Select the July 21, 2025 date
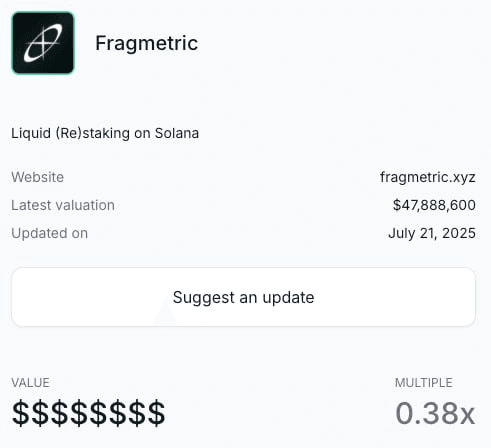 pos(432,233)
